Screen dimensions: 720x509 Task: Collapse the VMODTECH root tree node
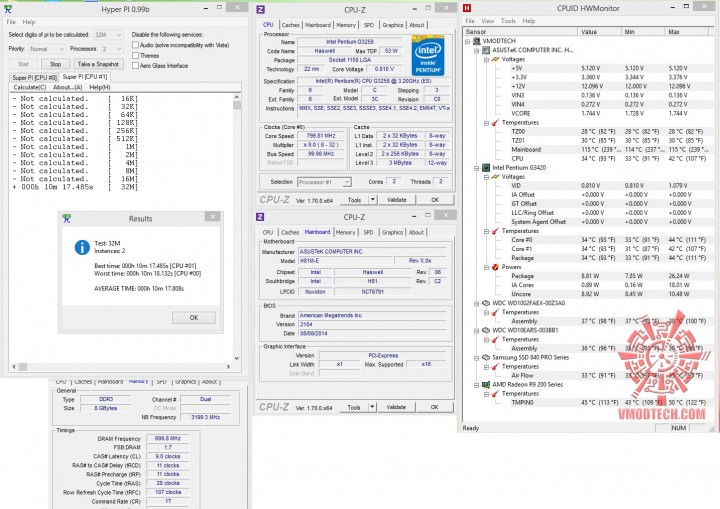tap(467, 41)
